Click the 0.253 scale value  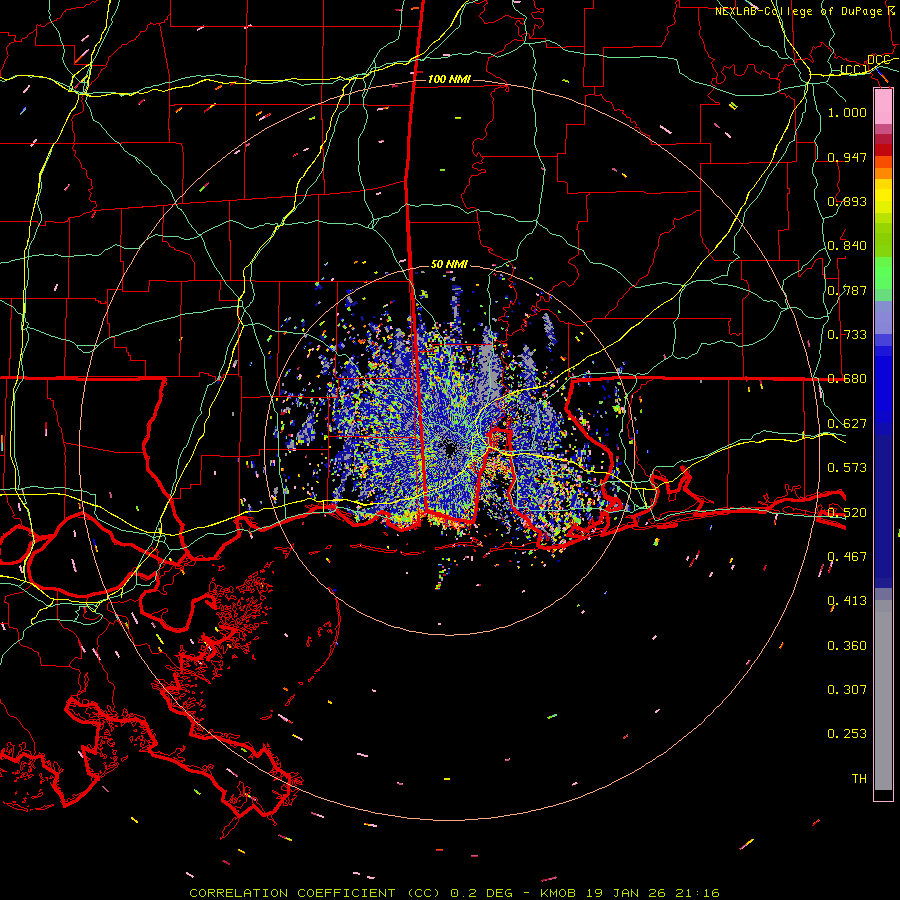click(x=847, y=734)
